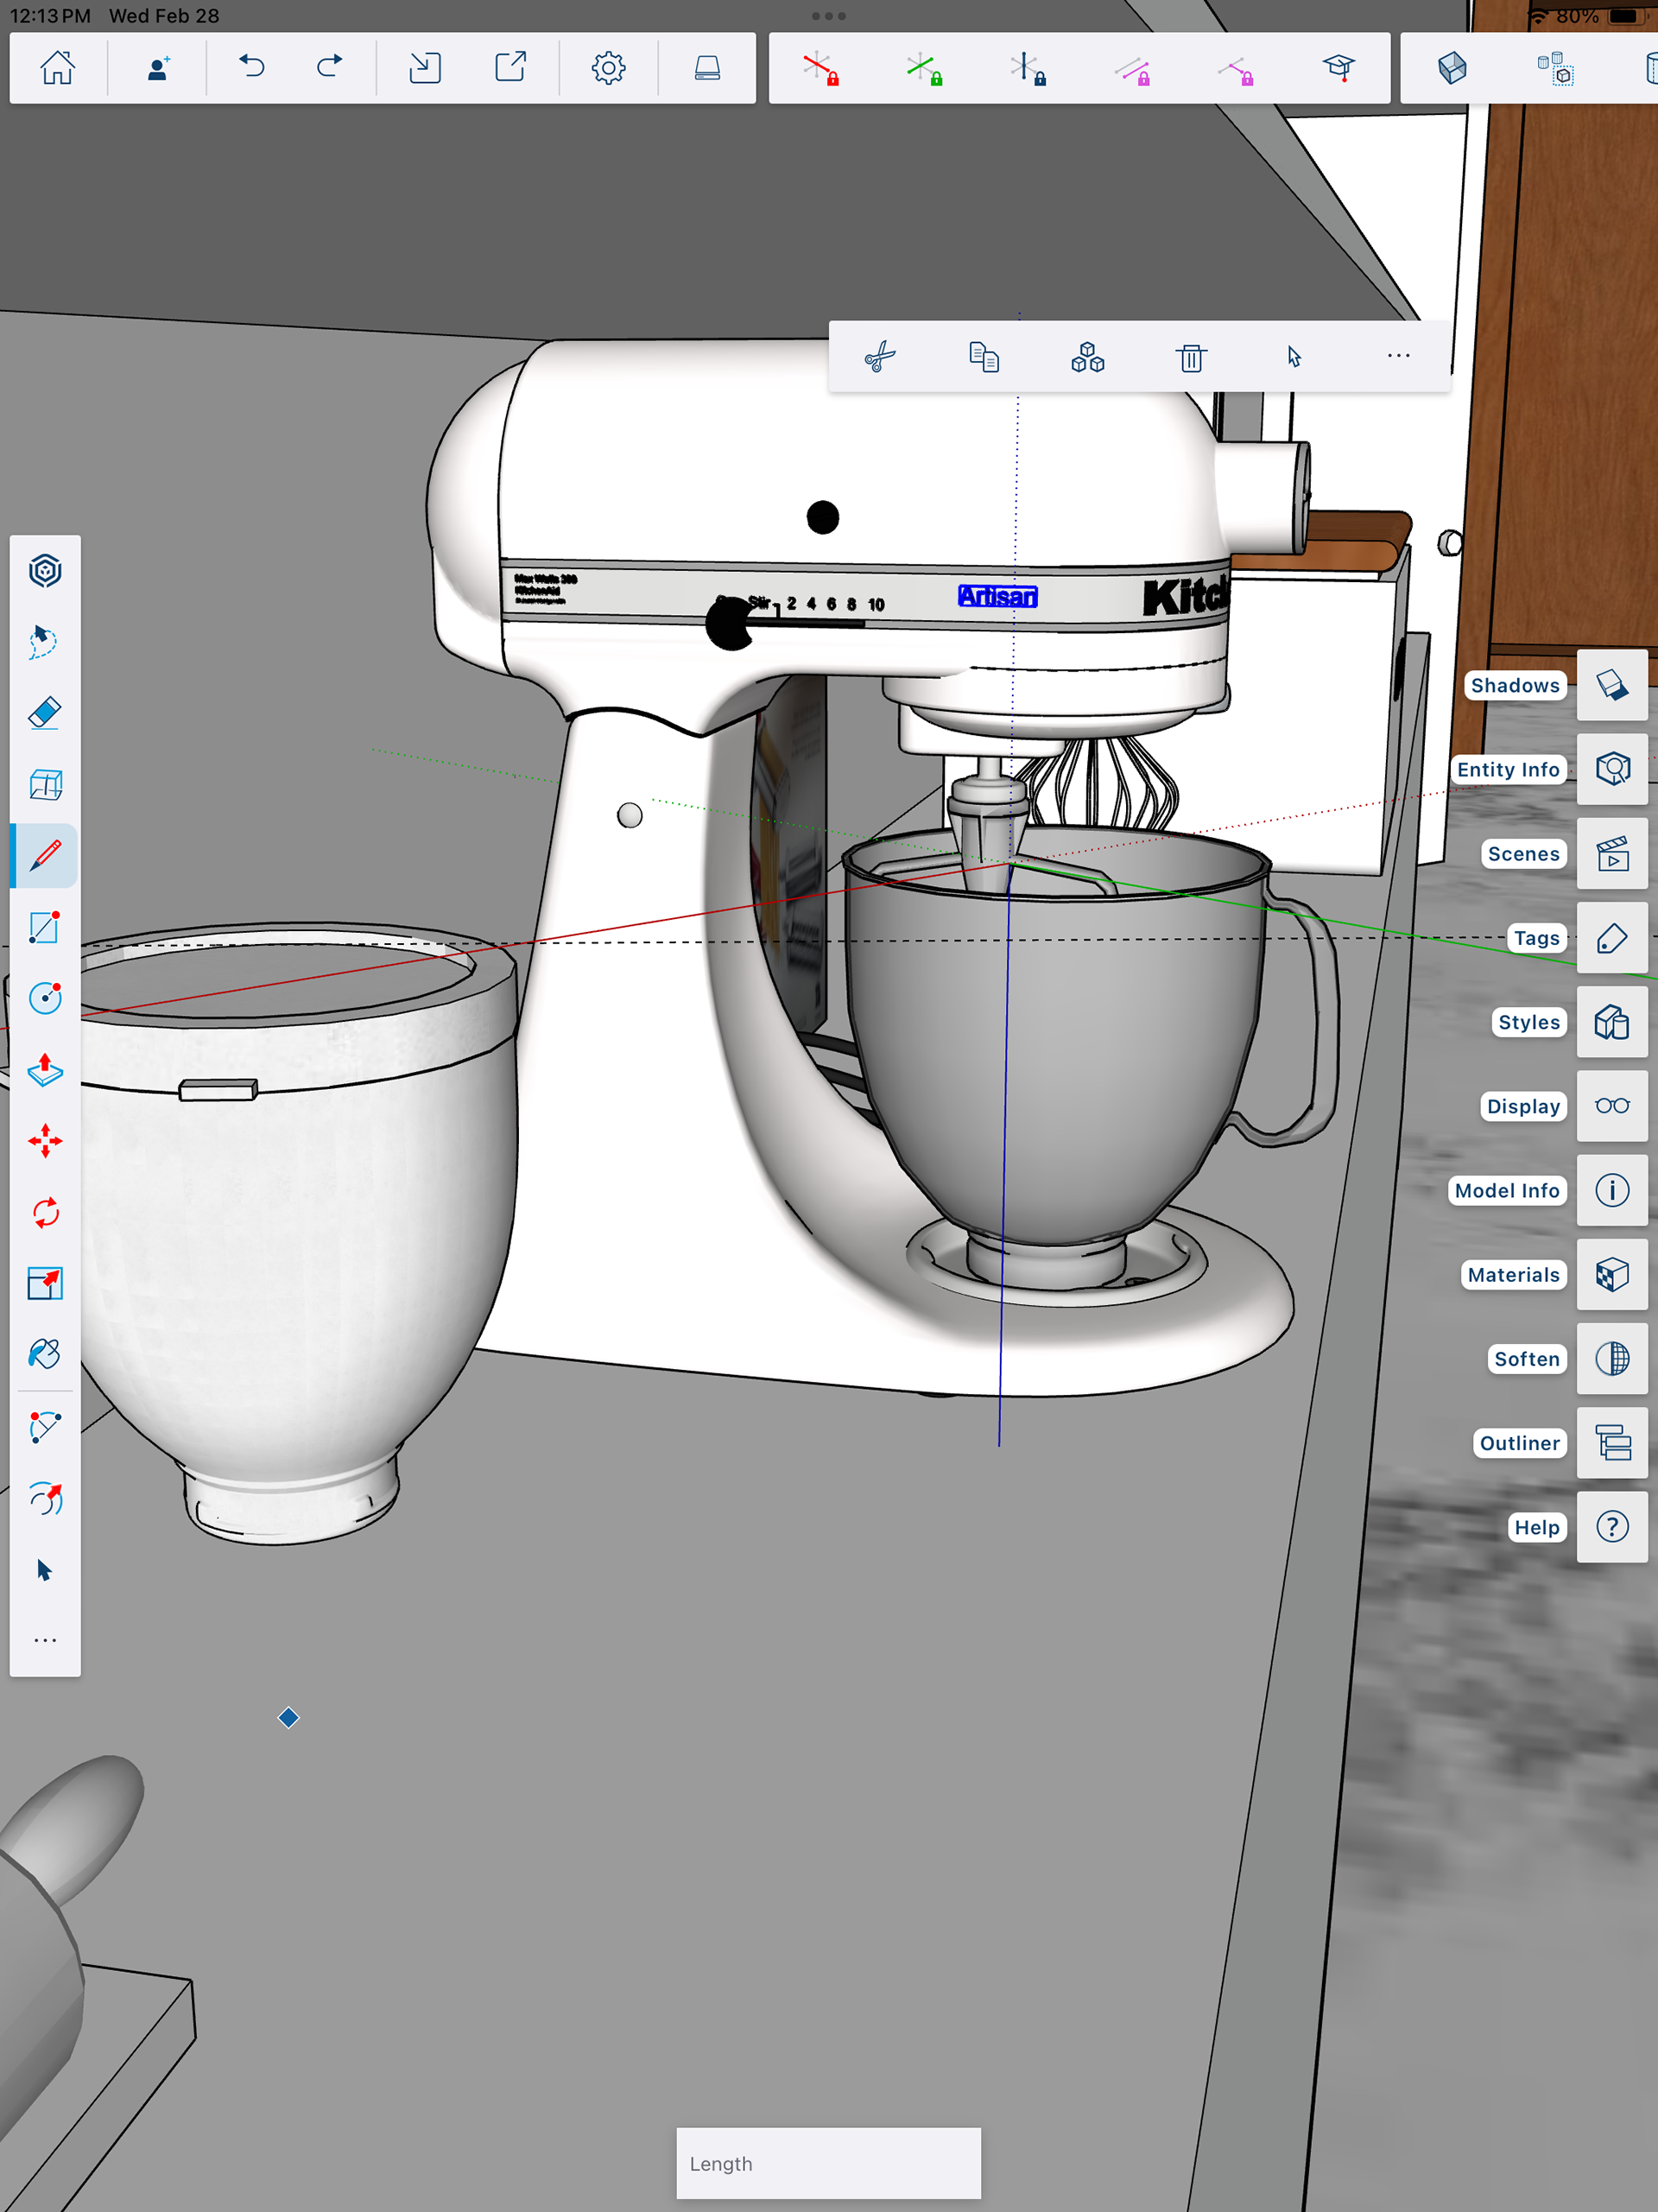This screenshot has height=2212, width=1658.
Task: Open the Display panel glasses icon
Action: tap(1611, 1106)
